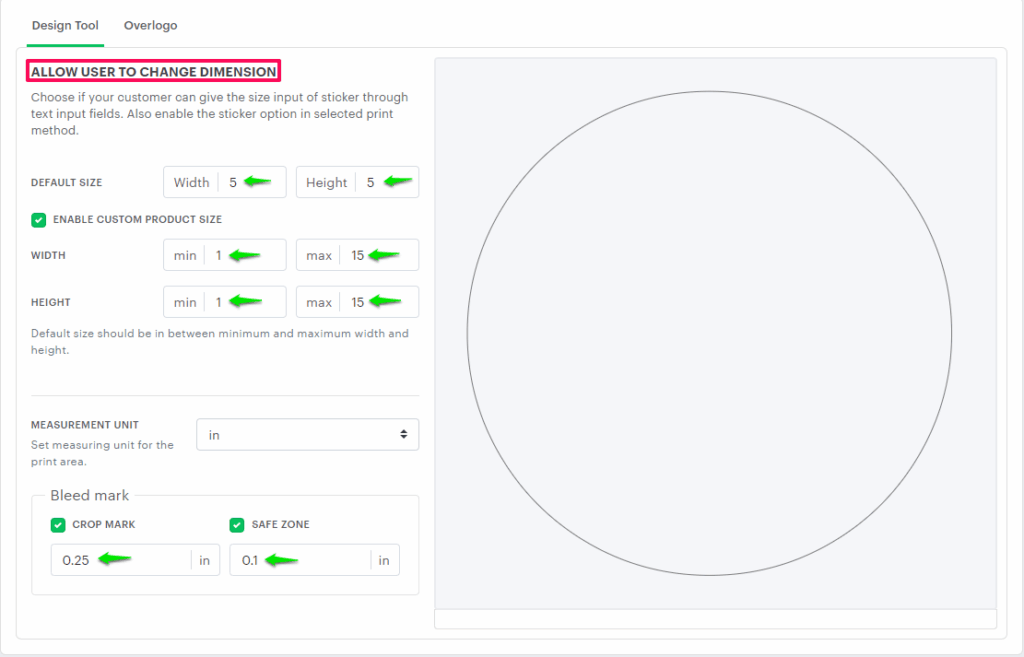Click the circular sticker preview outline
1024x657 pixels.
(x=467, y=333)
